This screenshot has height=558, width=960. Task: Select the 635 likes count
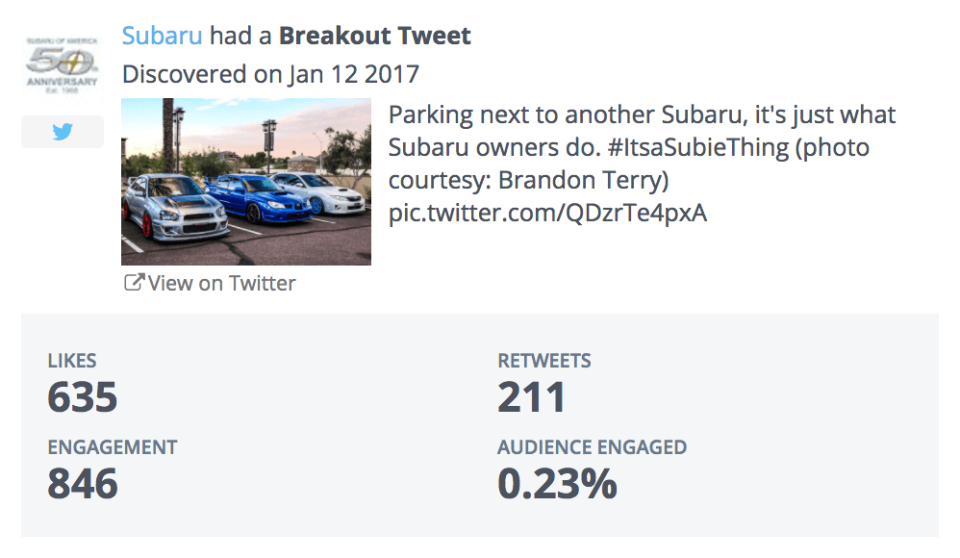point(82,397)
